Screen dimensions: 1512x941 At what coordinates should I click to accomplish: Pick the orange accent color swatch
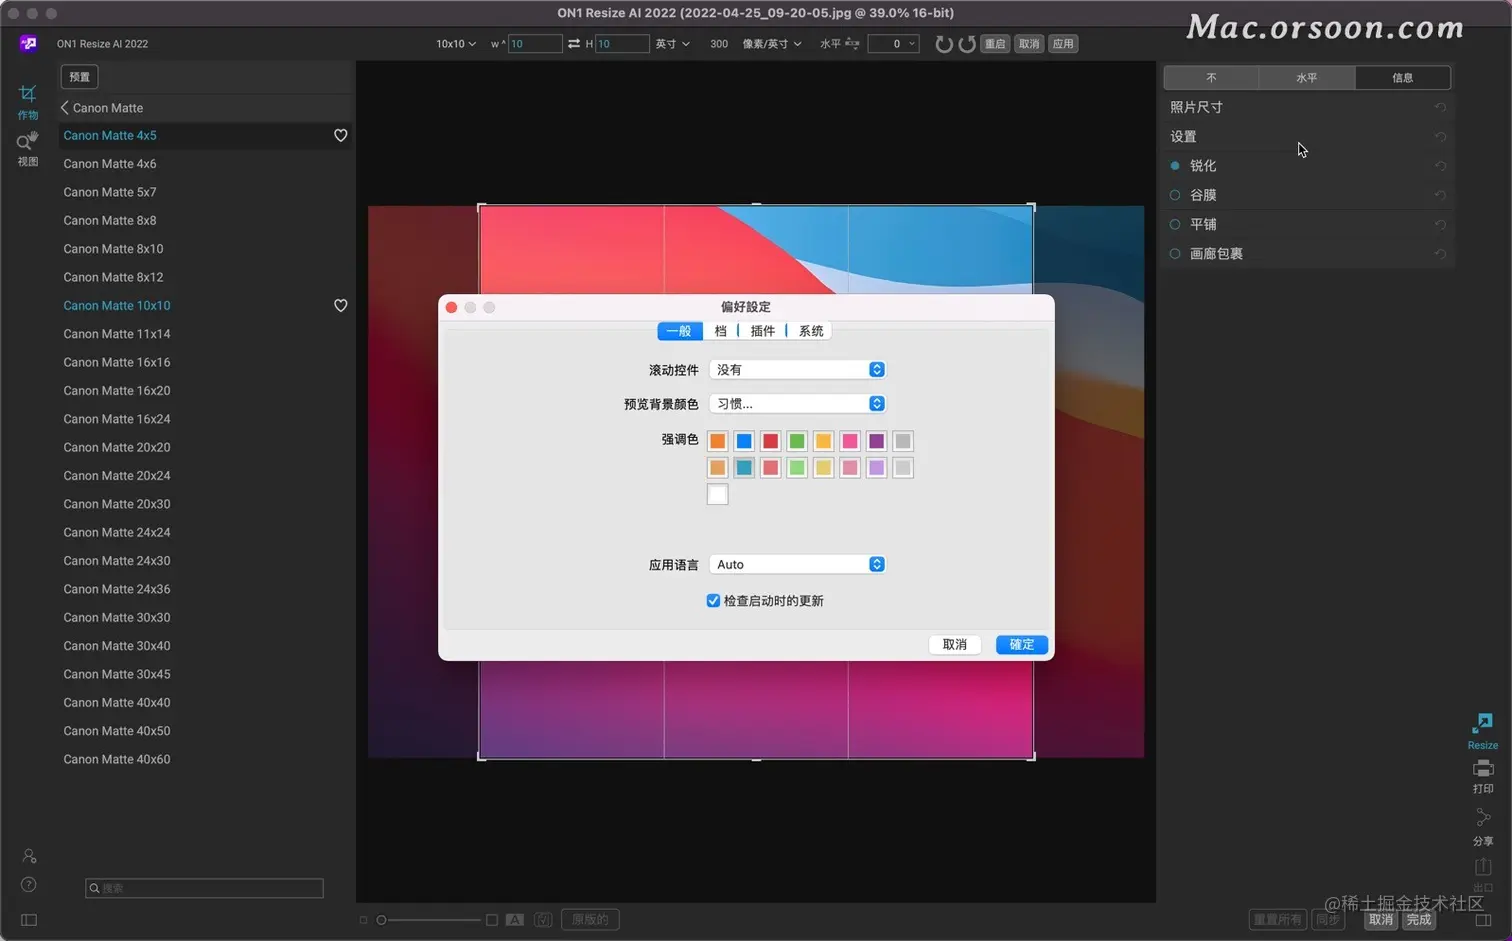coord(718,441)
